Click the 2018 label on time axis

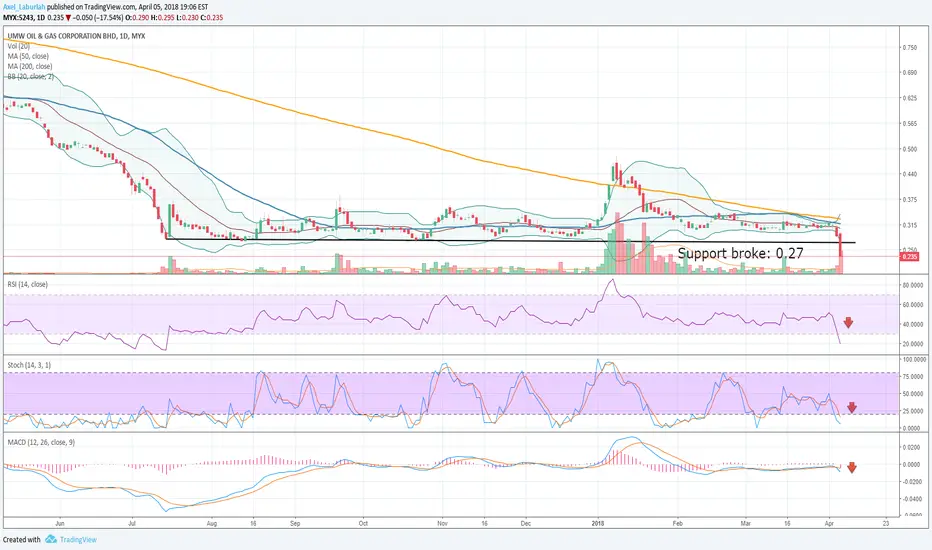point(598,523)
